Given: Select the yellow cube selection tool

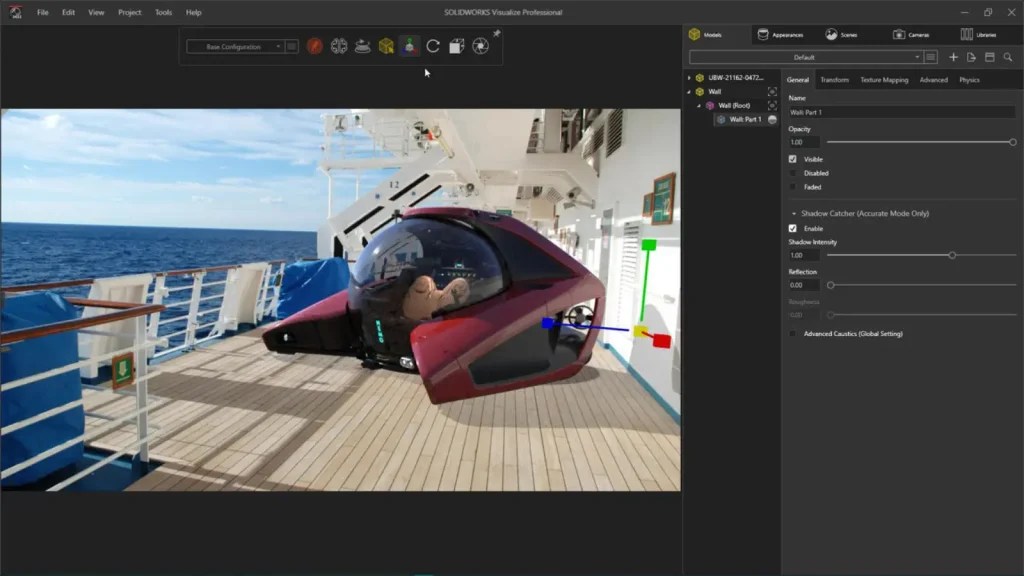Looking at the screenshot, I should pos(386,46).
